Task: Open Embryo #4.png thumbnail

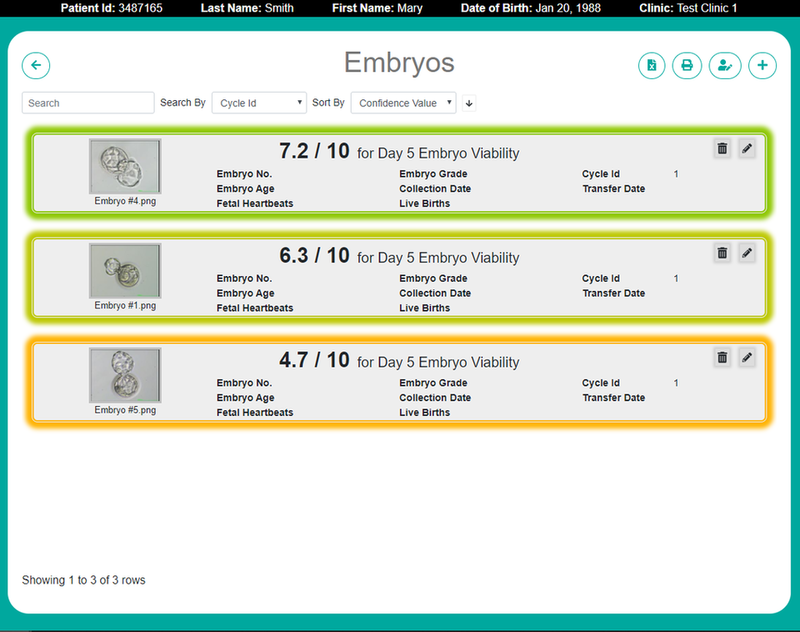Action: tap(125, 166)
